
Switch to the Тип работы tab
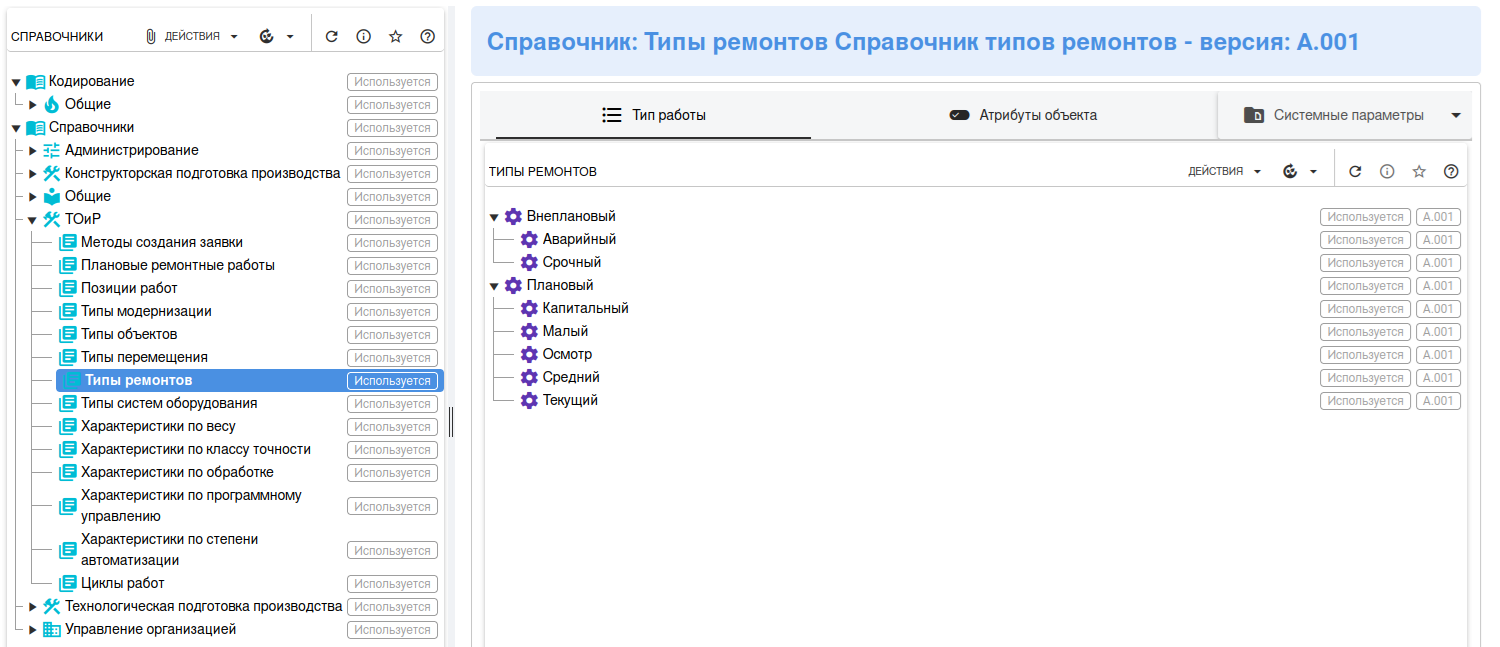point(653,115)
